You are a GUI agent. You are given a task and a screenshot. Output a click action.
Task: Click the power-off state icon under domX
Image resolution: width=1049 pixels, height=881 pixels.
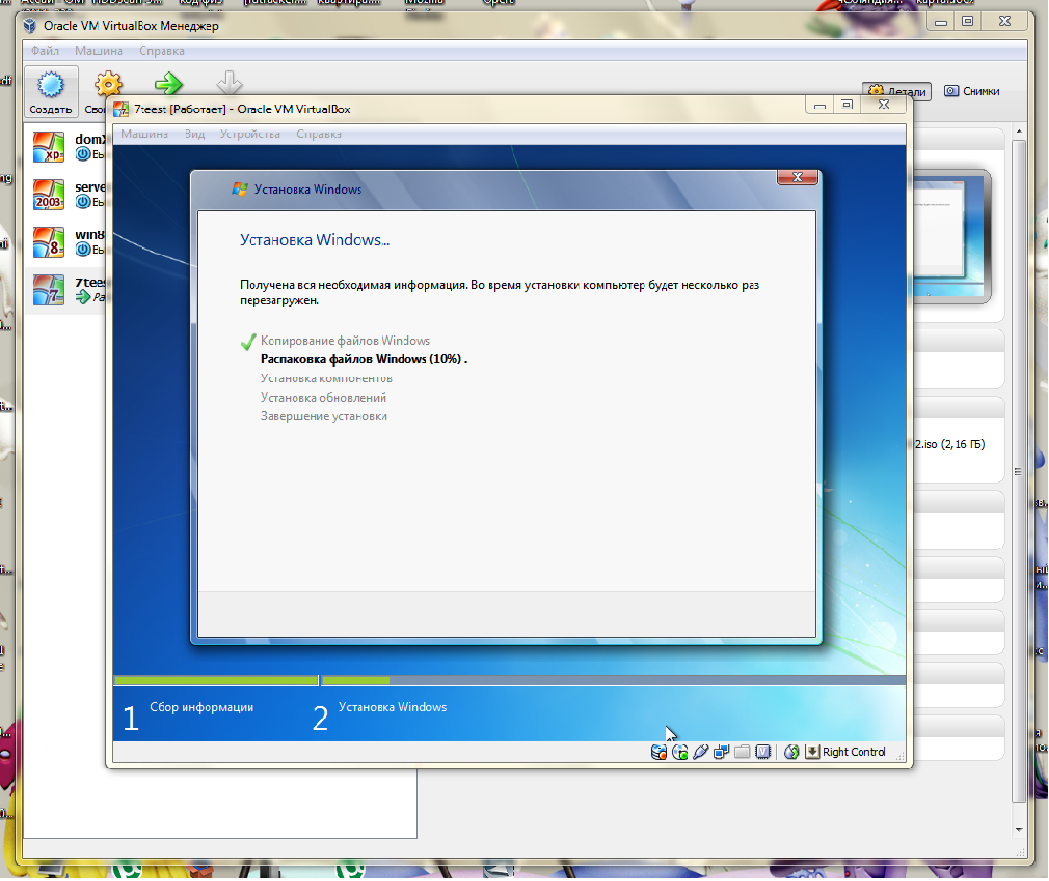coord(83,154)
